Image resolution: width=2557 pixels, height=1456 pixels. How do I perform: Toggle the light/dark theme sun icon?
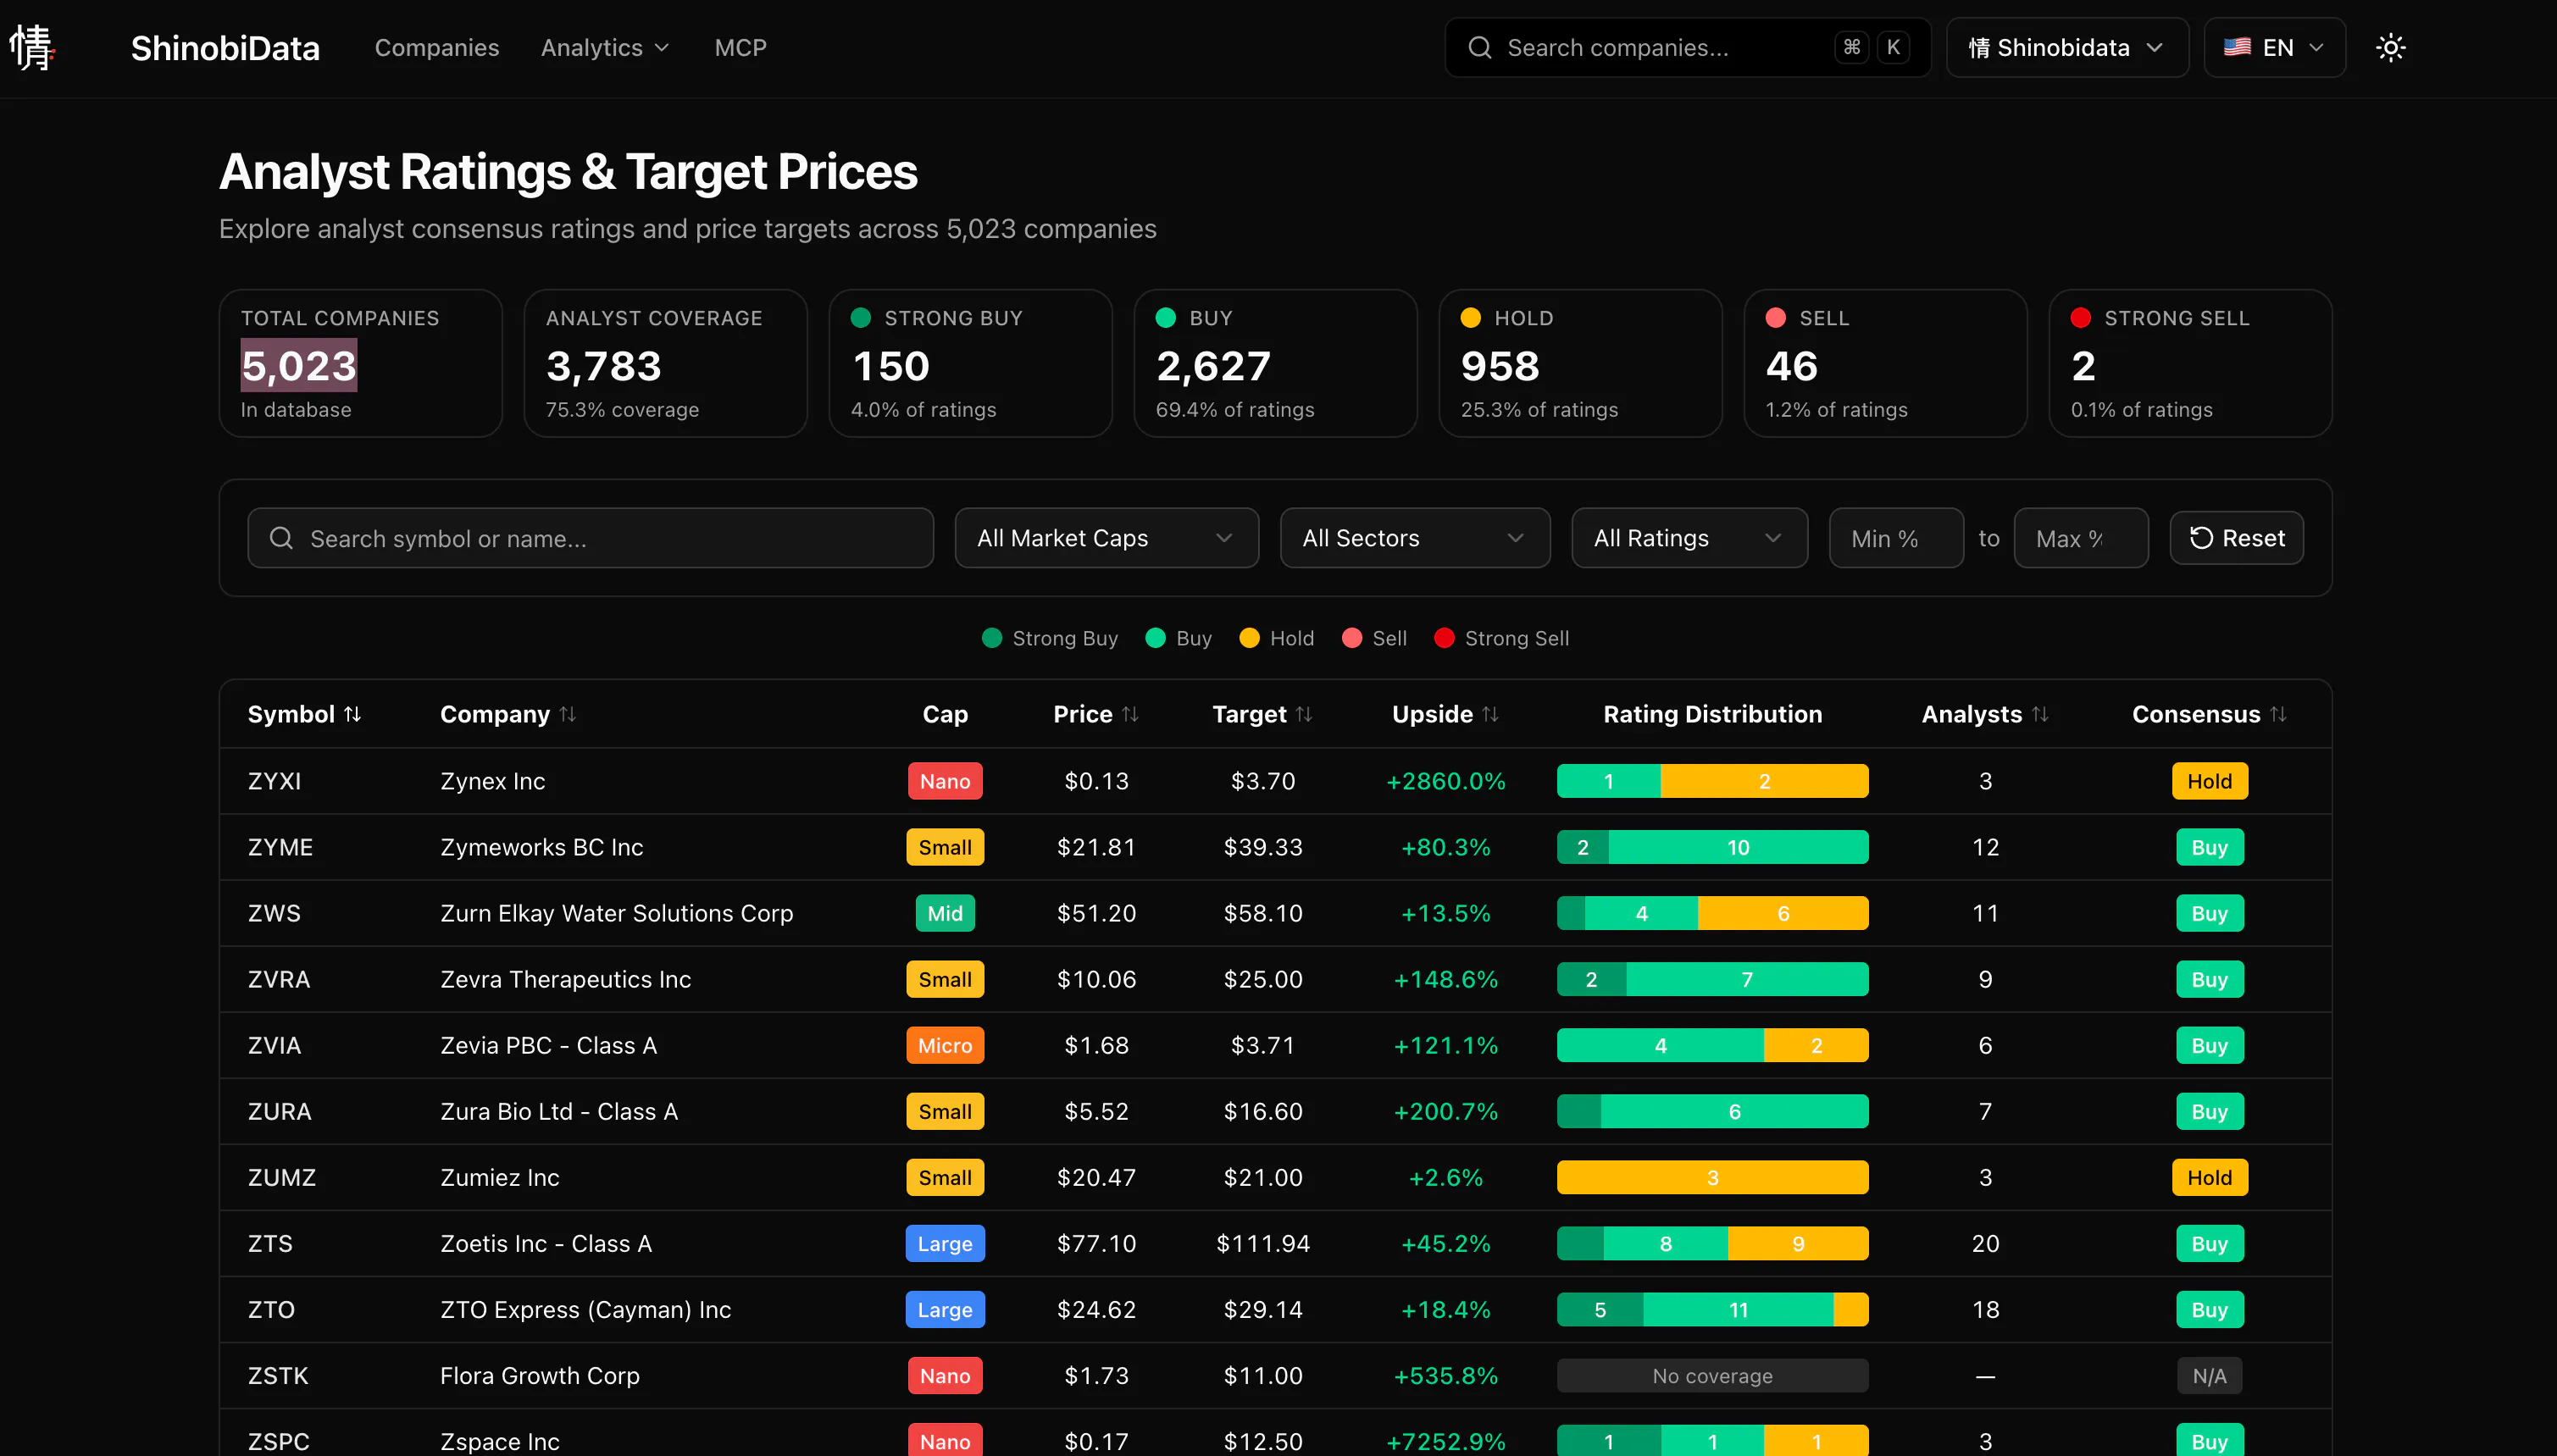click(x=2390, y=47)
